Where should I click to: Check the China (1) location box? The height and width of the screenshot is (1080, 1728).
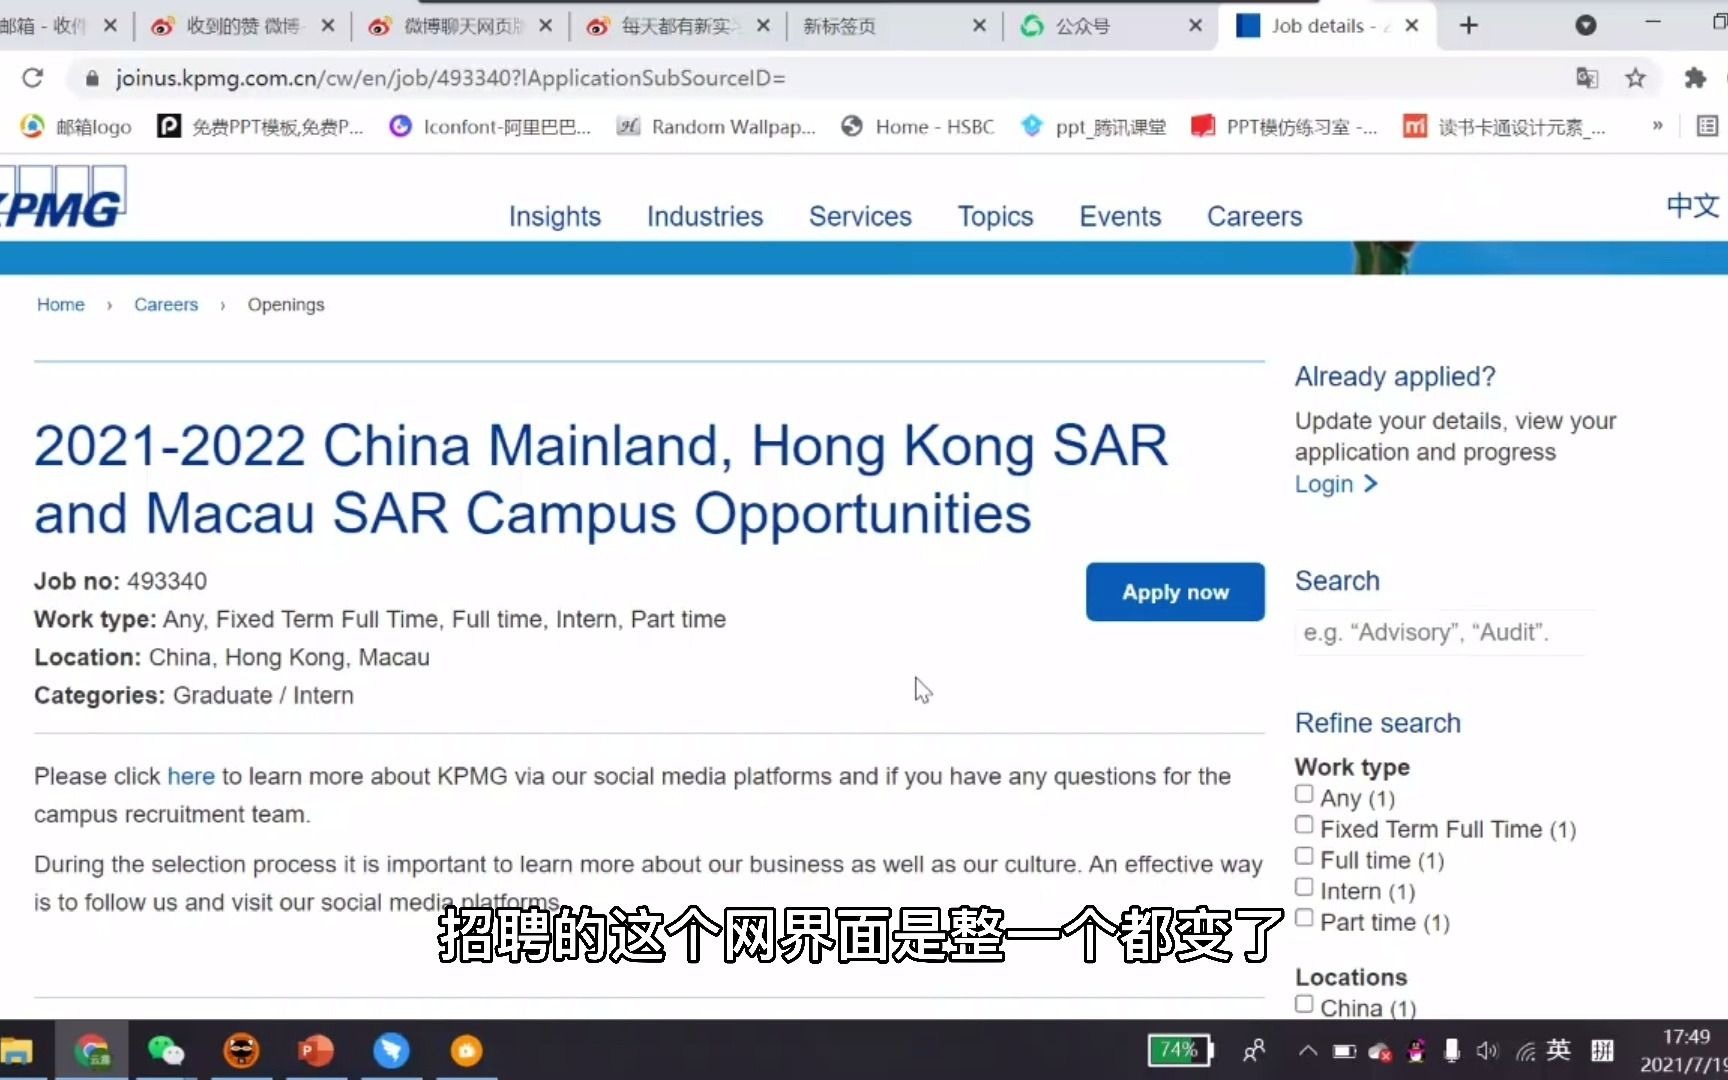[1304, 1004]
